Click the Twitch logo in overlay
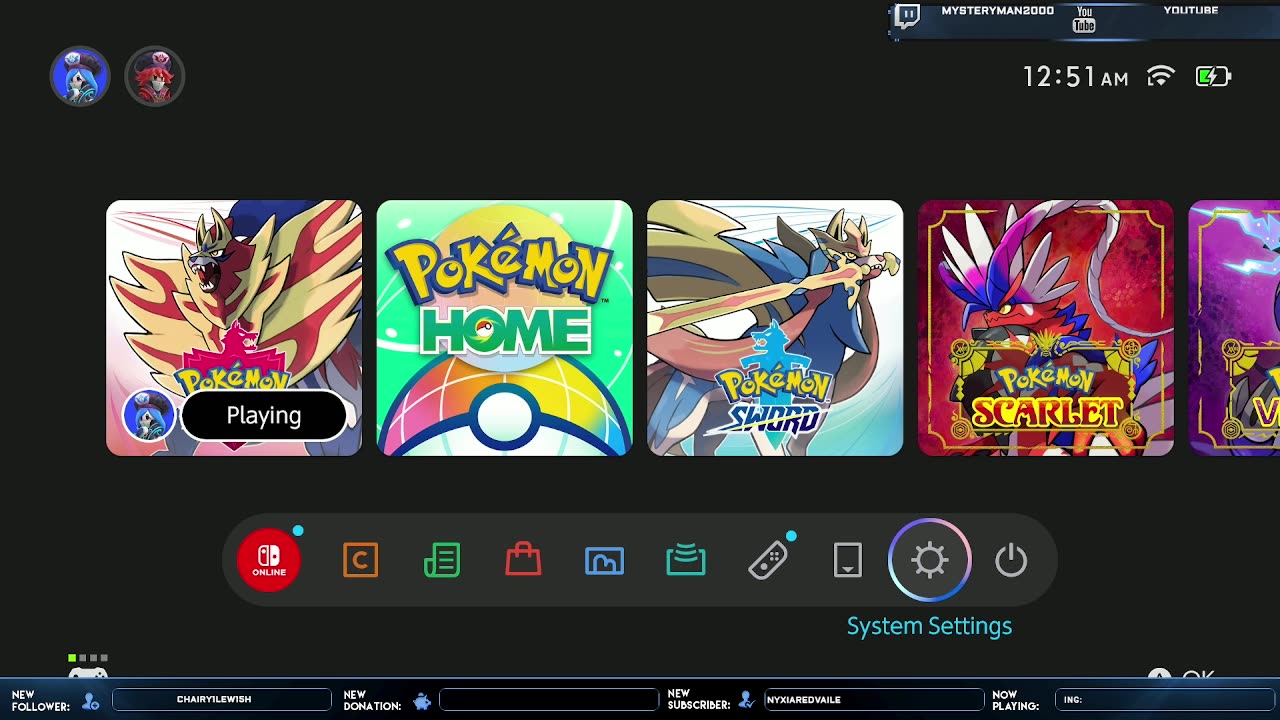This screenshot has width=1280, height=720. [x=907, y=15]
